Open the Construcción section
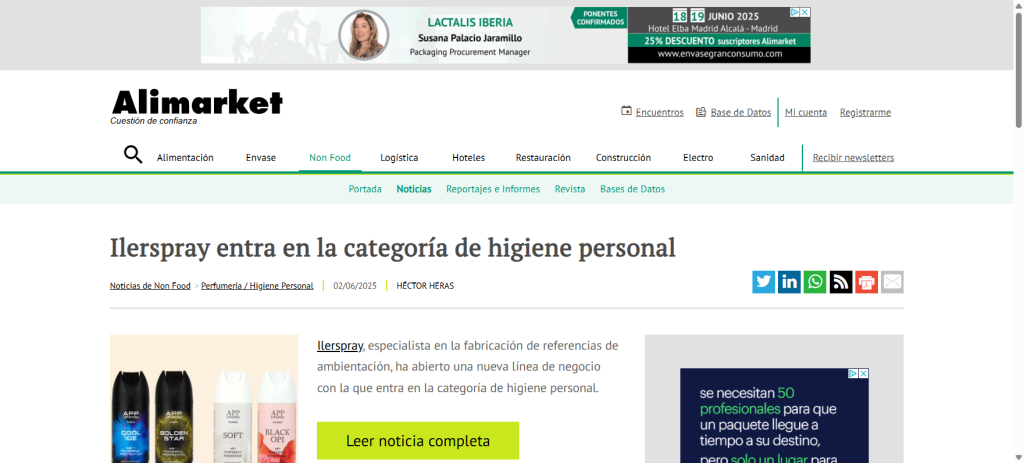The width and height of the screenshot is (1024, 463). pos(623,157)
